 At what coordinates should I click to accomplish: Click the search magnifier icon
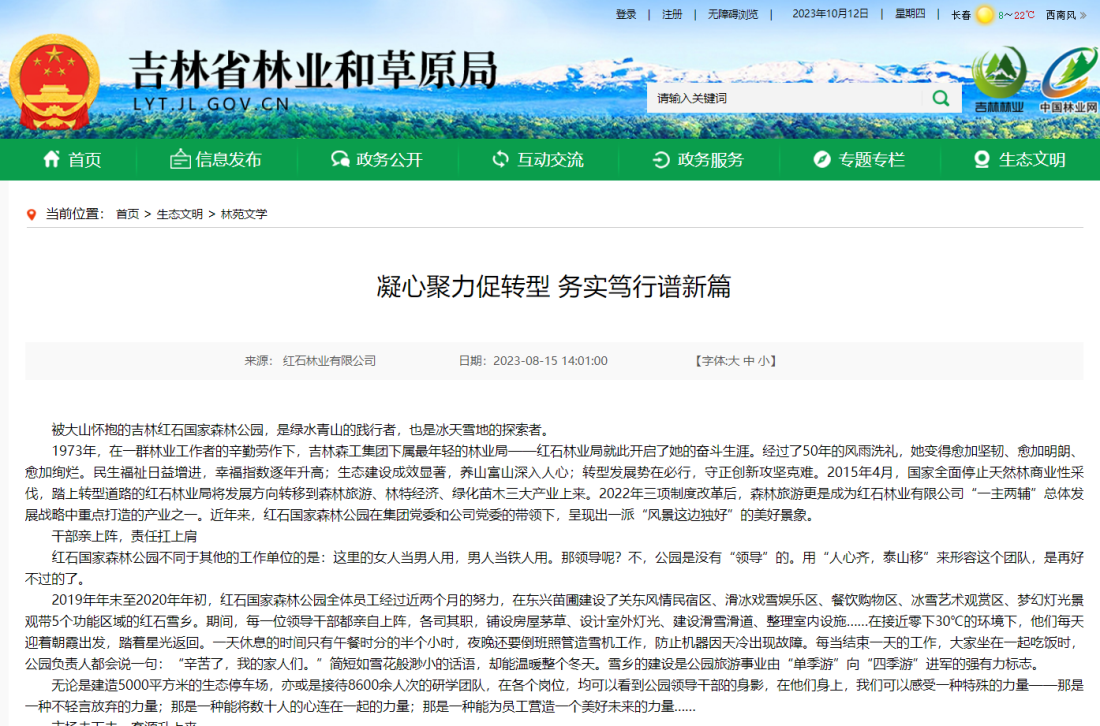940,98
